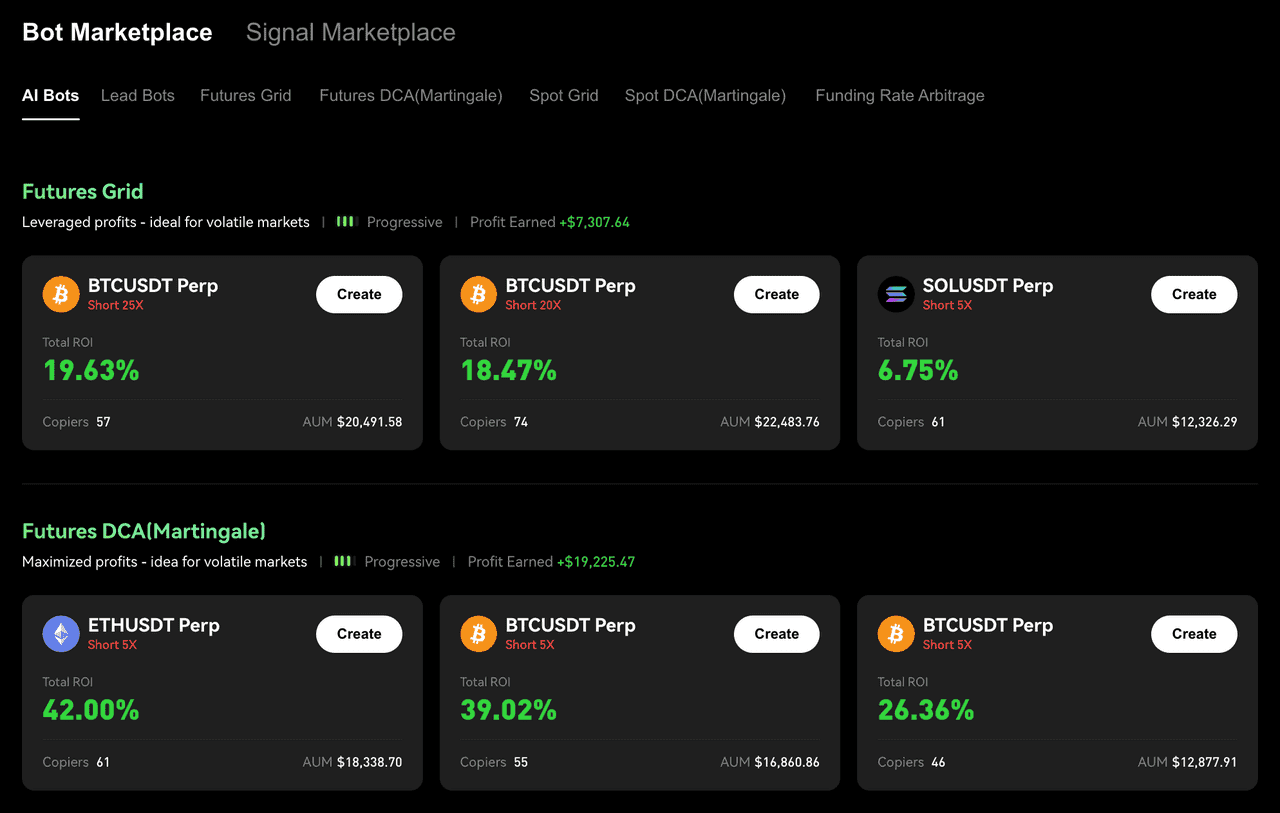Viewport: 1280px width, 813px height.
Task: Click the Bitcoin icon on the Short 25X card
Action: coord(60,294)
